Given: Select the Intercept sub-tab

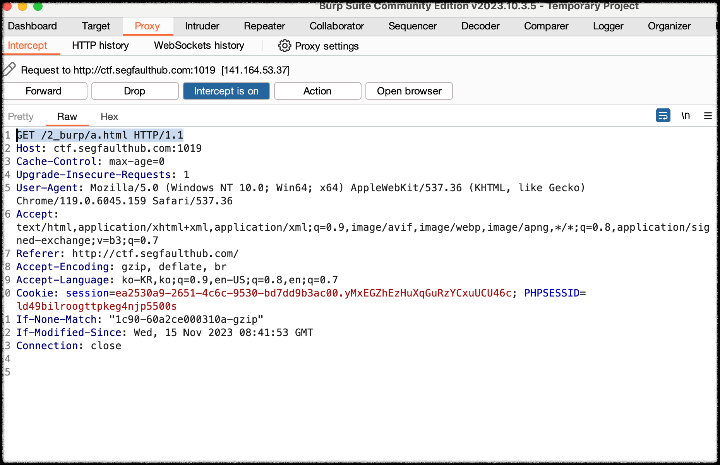Looking at the screenshot, I should pos(28,45).
